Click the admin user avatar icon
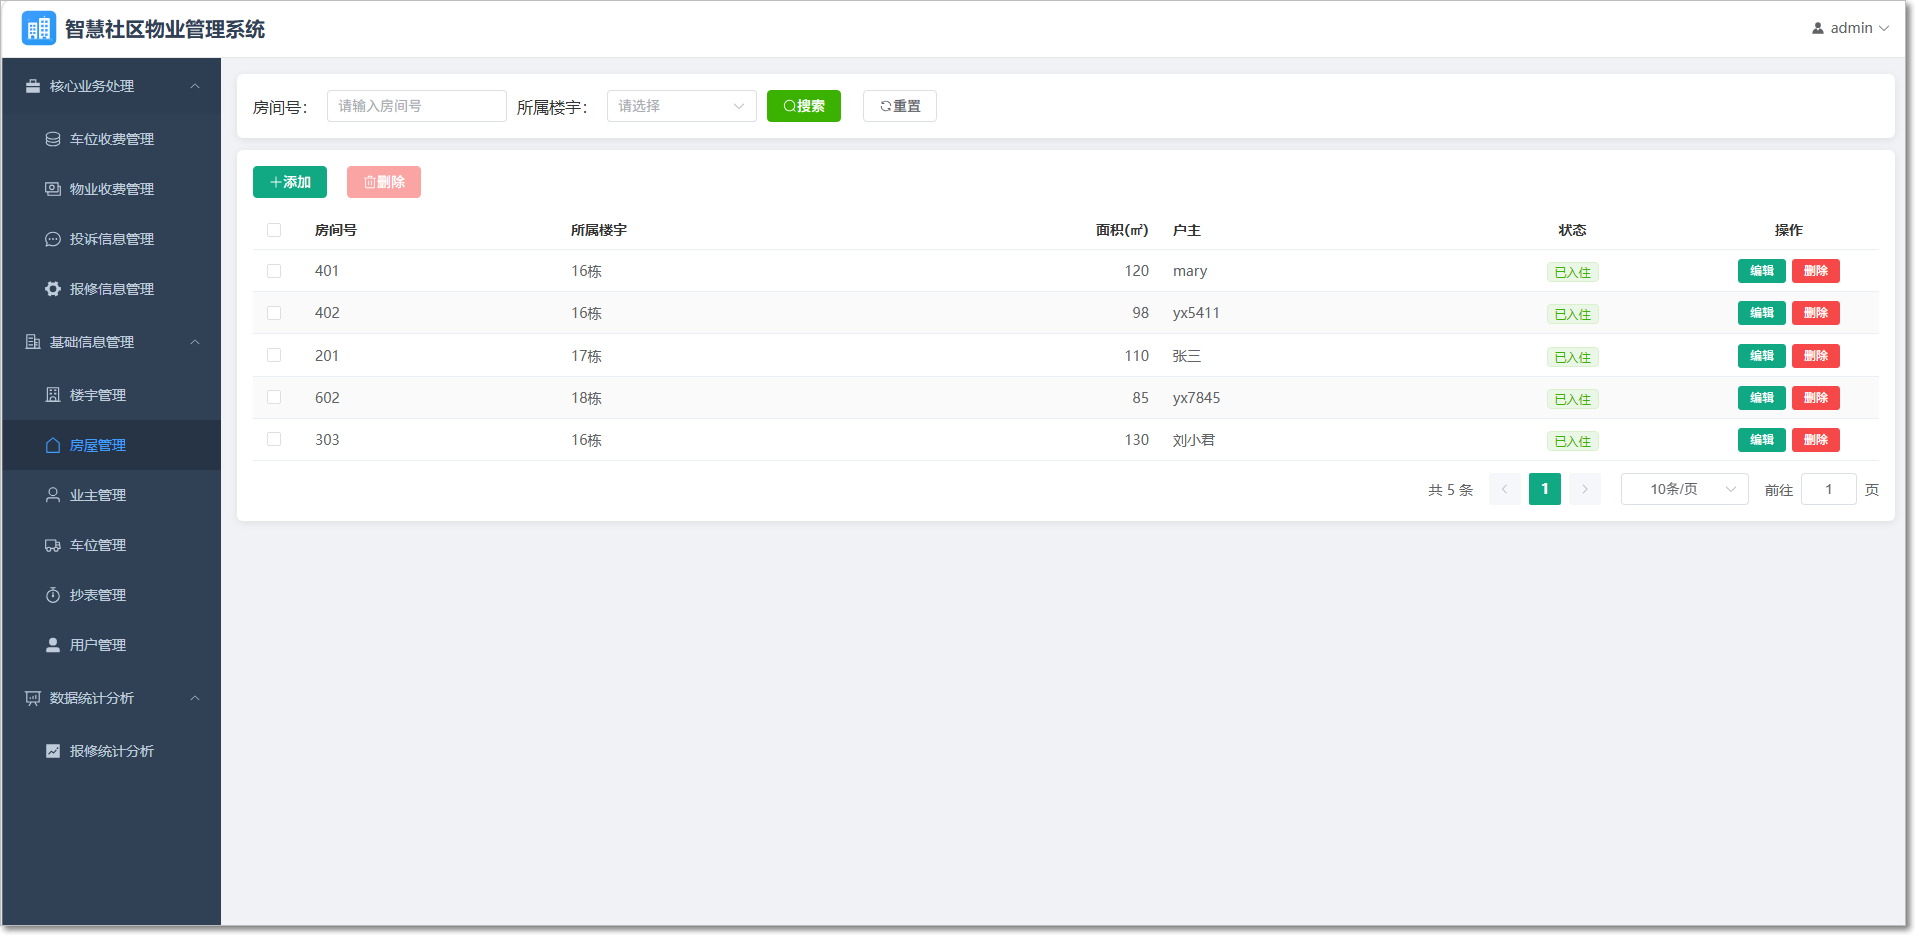 1818,28
